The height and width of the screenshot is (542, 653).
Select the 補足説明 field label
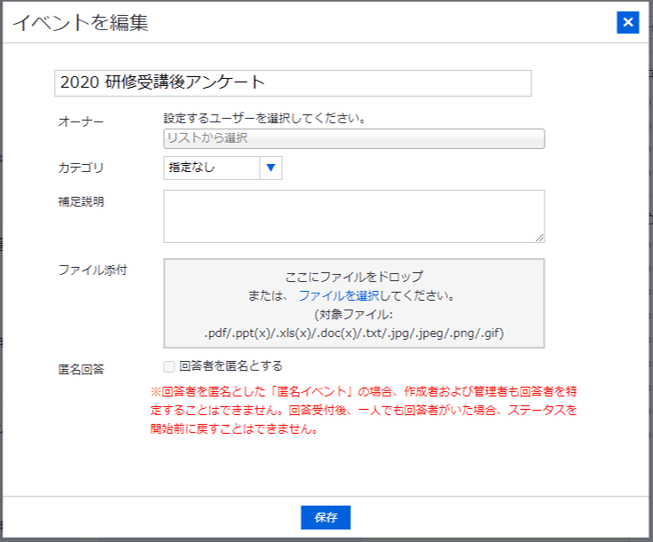(81, 201)
